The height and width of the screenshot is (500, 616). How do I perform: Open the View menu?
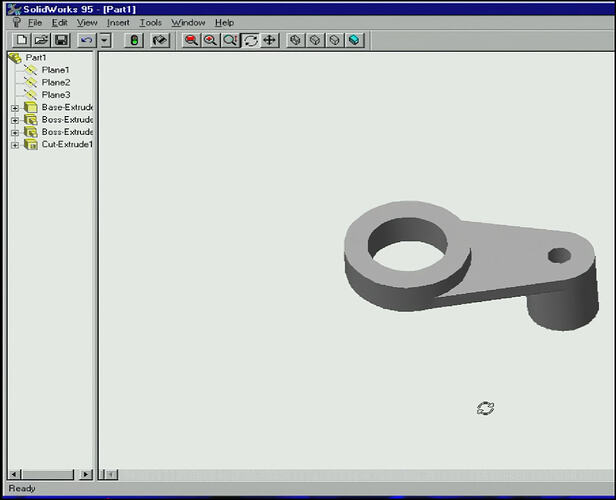coord(87,23)
